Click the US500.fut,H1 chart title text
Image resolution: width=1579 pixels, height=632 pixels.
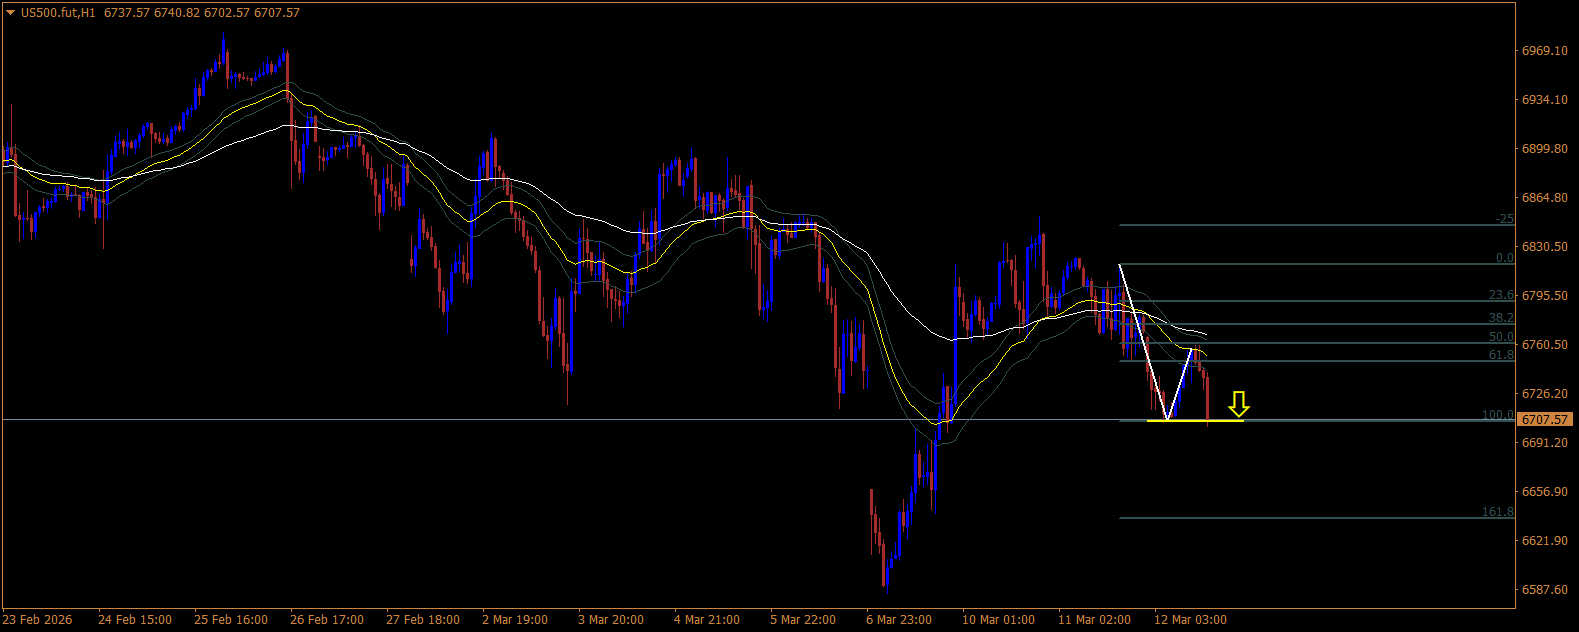pos(58,13)
